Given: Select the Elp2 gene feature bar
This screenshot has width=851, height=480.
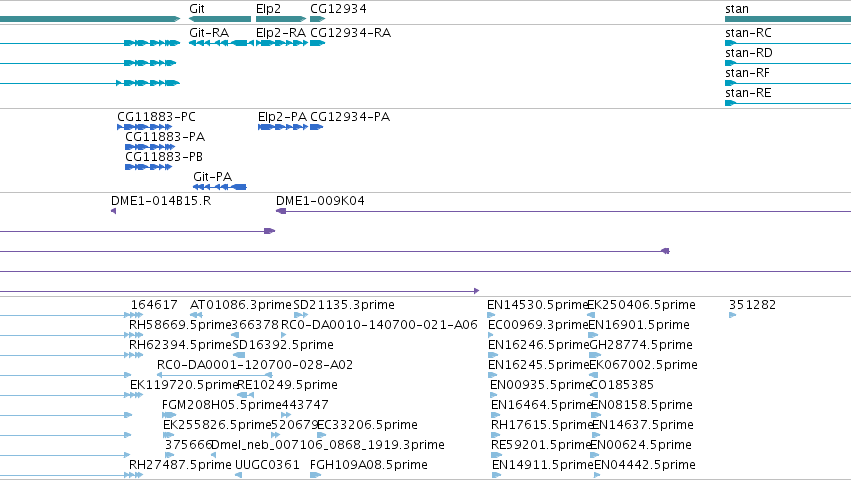Looking at the screenshot, I should [281, 19].
